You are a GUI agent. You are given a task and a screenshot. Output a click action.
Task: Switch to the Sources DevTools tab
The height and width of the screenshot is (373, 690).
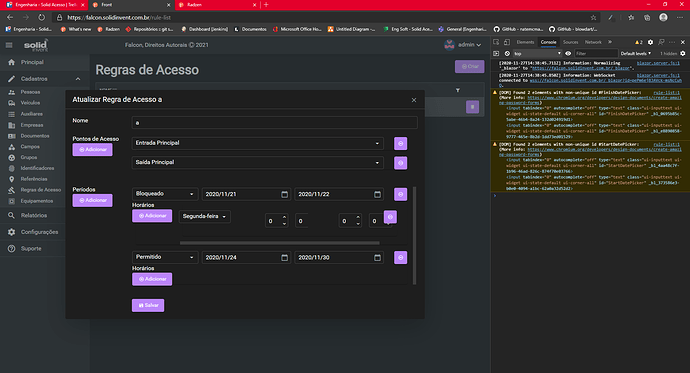(x=570, y=42)
